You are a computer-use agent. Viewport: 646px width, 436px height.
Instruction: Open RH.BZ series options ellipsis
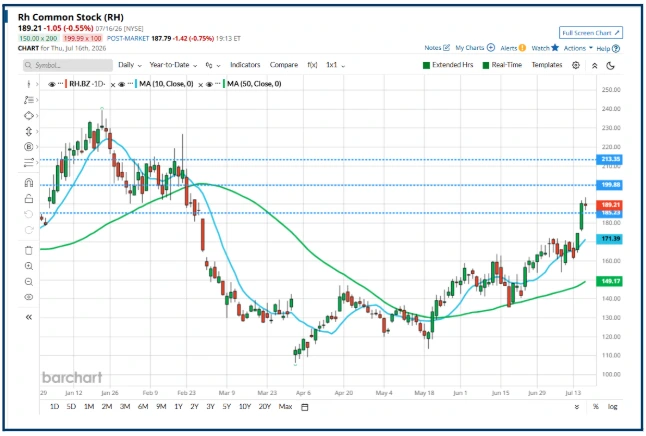(61, 84)
